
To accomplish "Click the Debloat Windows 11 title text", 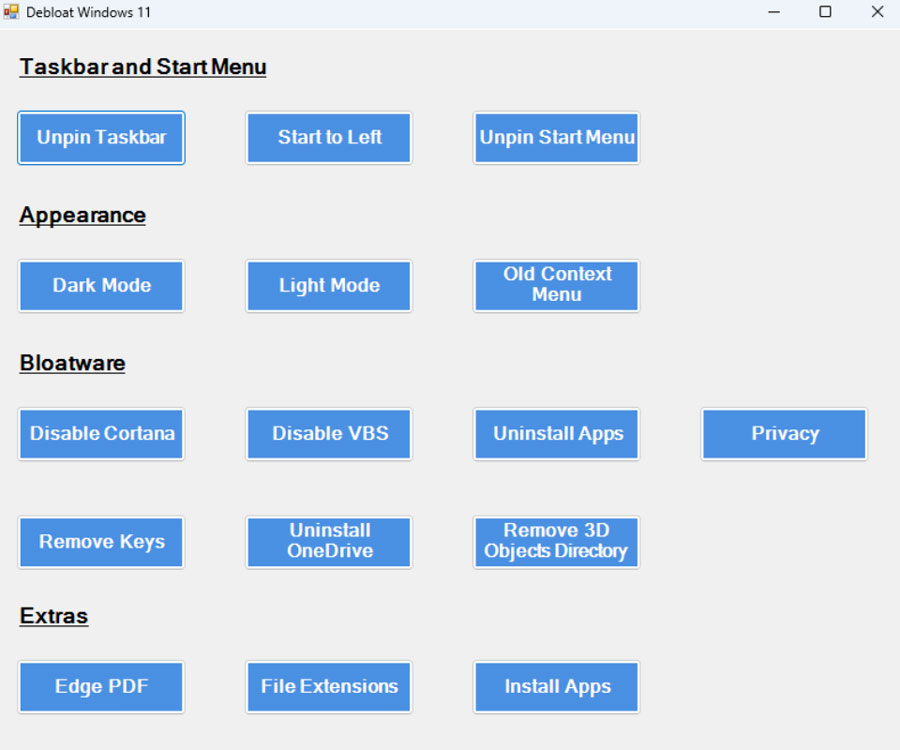I will point(88,12).
